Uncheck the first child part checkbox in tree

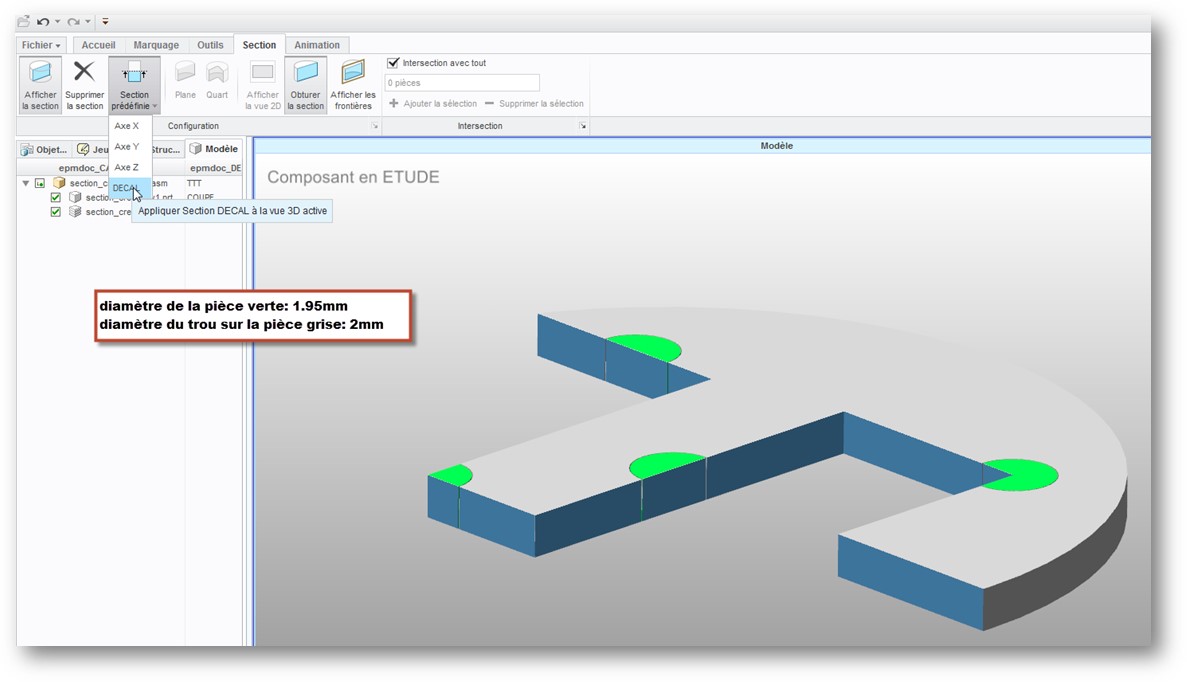point(56,198)
